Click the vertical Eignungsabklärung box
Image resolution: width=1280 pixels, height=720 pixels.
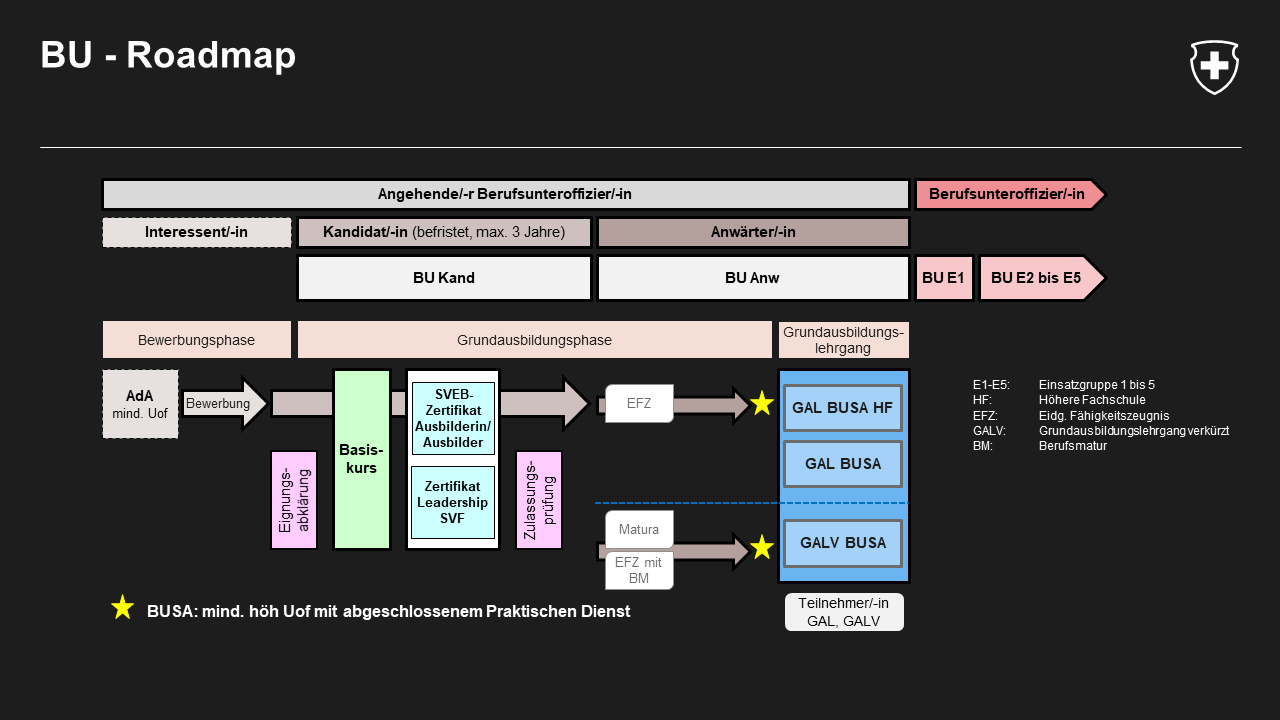click(x=293, y=499)
